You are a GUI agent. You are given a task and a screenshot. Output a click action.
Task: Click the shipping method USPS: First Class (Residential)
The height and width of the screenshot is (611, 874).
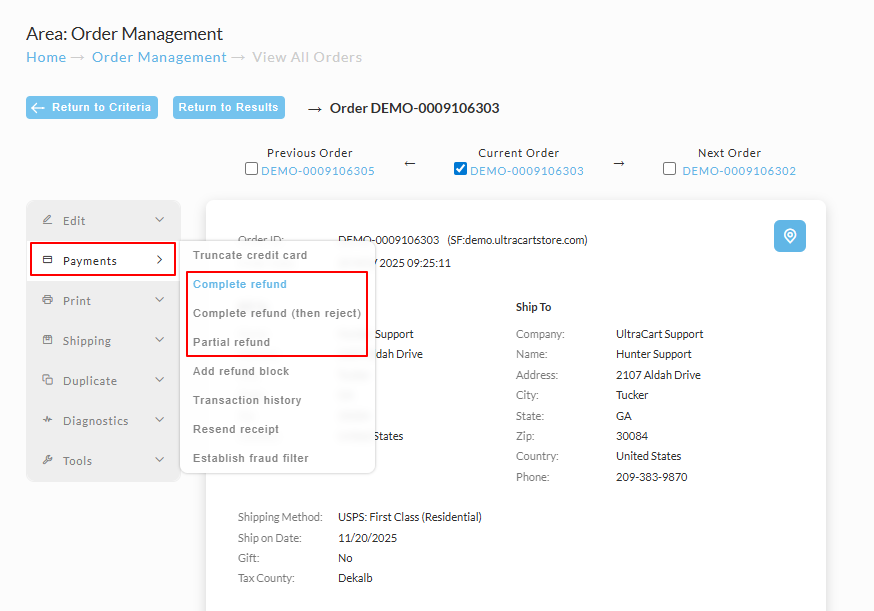point(410,517)
